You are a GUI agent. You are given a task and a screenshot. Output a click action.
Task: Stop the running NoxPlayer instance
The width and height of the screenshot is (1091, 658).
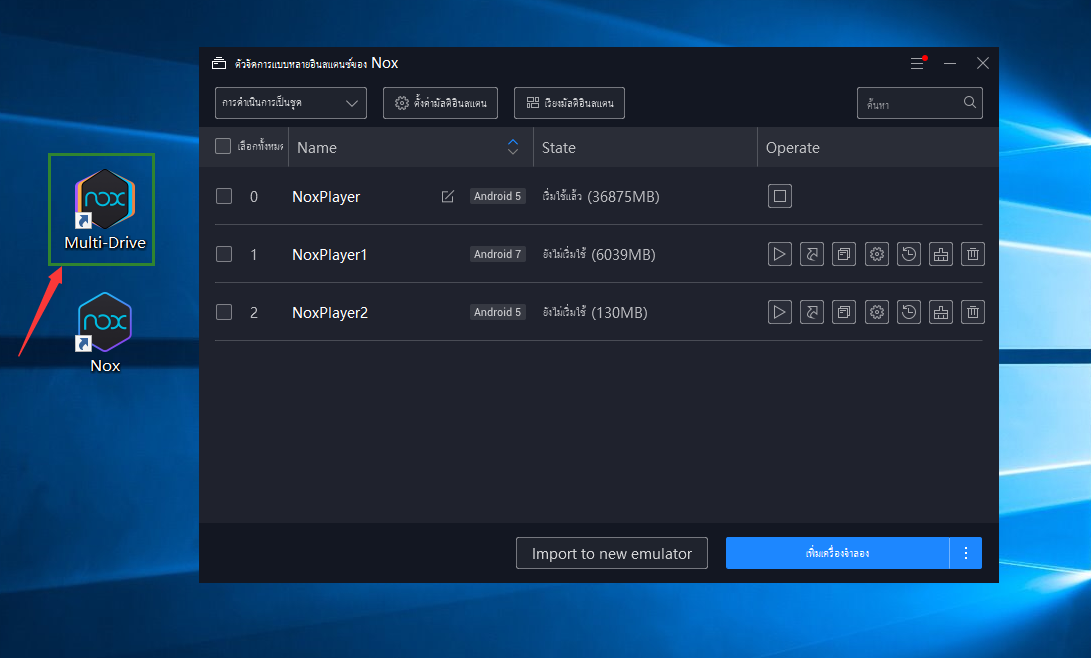(x=779, y=196)
